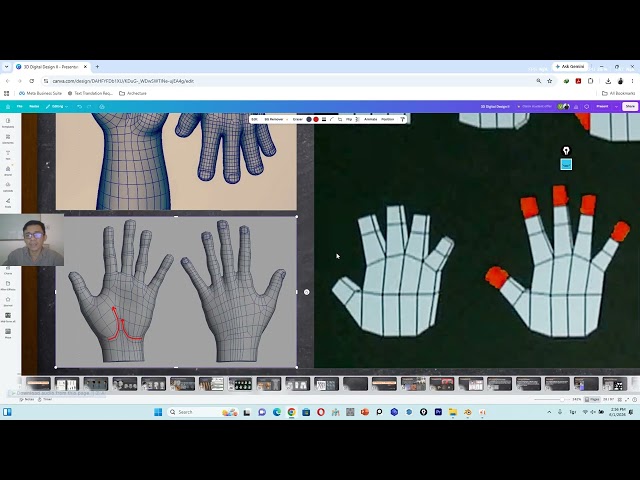Open the Meta Business Suite bookmark

click(x=40, y=93)
